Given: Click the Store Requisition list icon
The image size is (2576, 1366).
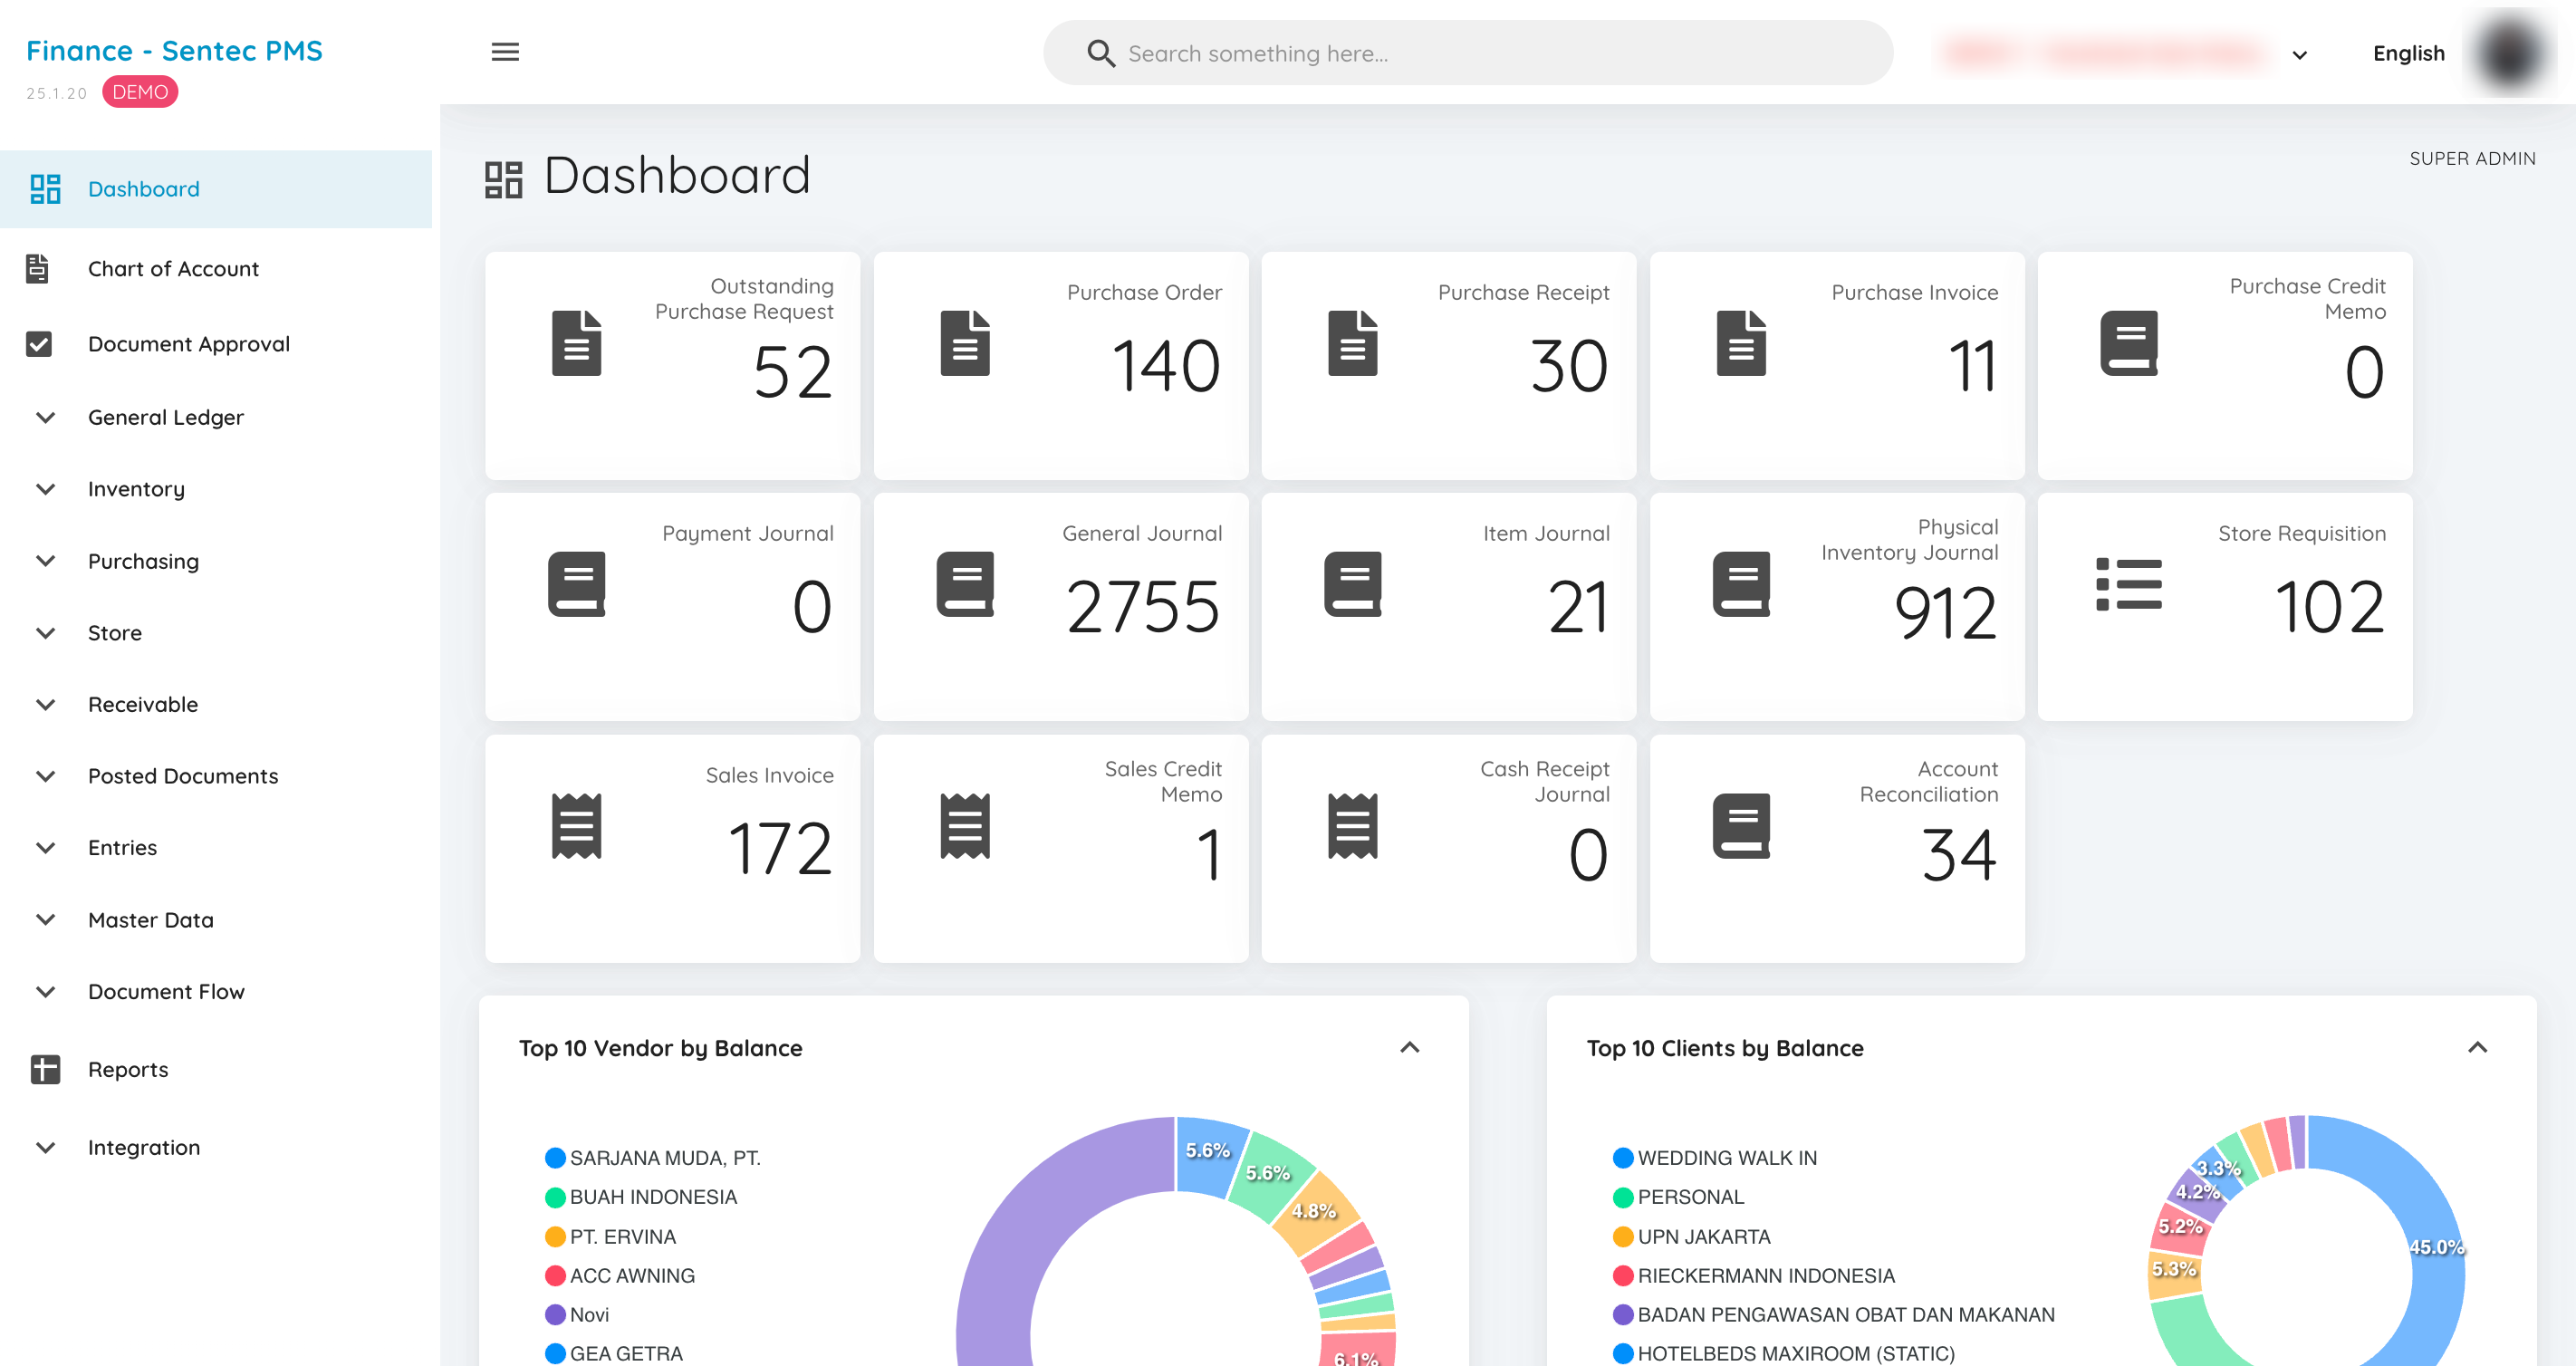Looking at the screenshot, I should click(x=2129, y=584).
